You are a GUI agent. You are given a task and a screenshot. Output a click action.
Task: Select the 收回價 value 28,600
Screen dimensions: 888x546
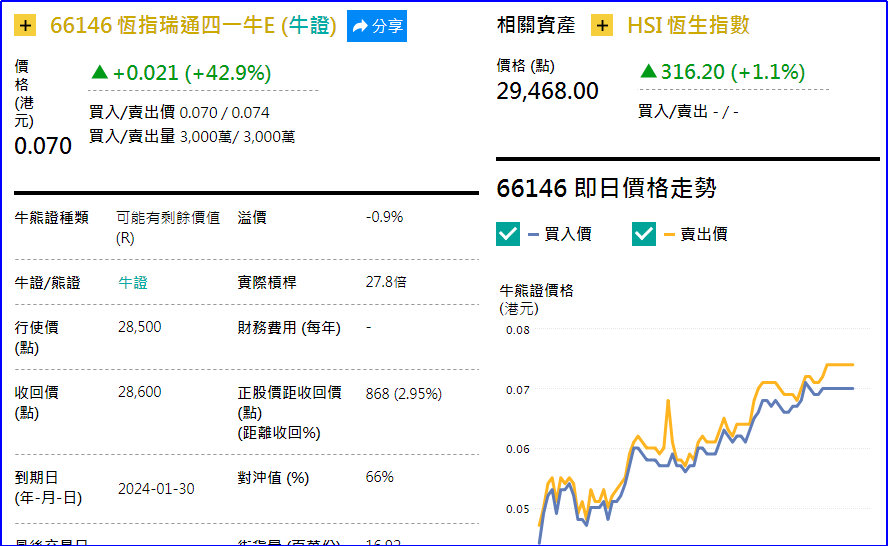(x=139, y=392)
